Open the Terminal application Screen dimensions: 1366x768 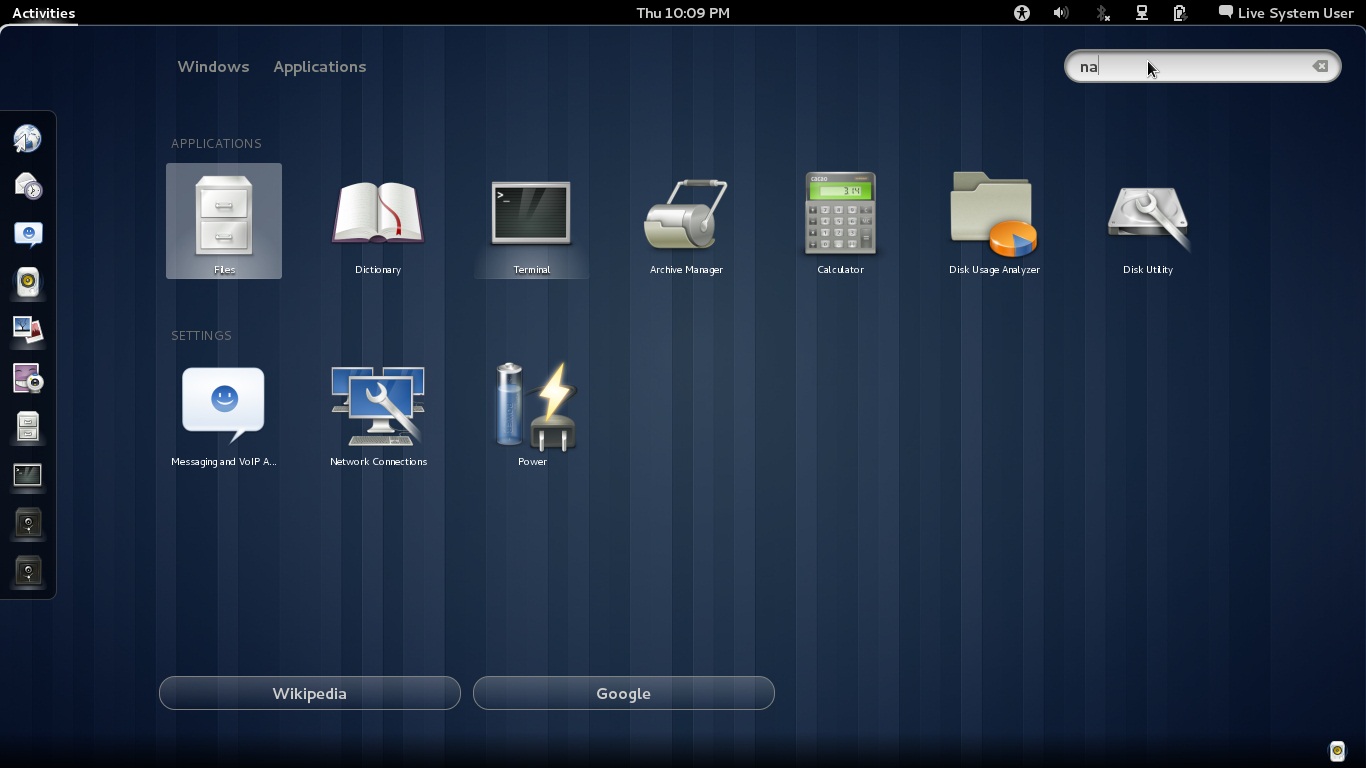(531, 213)
